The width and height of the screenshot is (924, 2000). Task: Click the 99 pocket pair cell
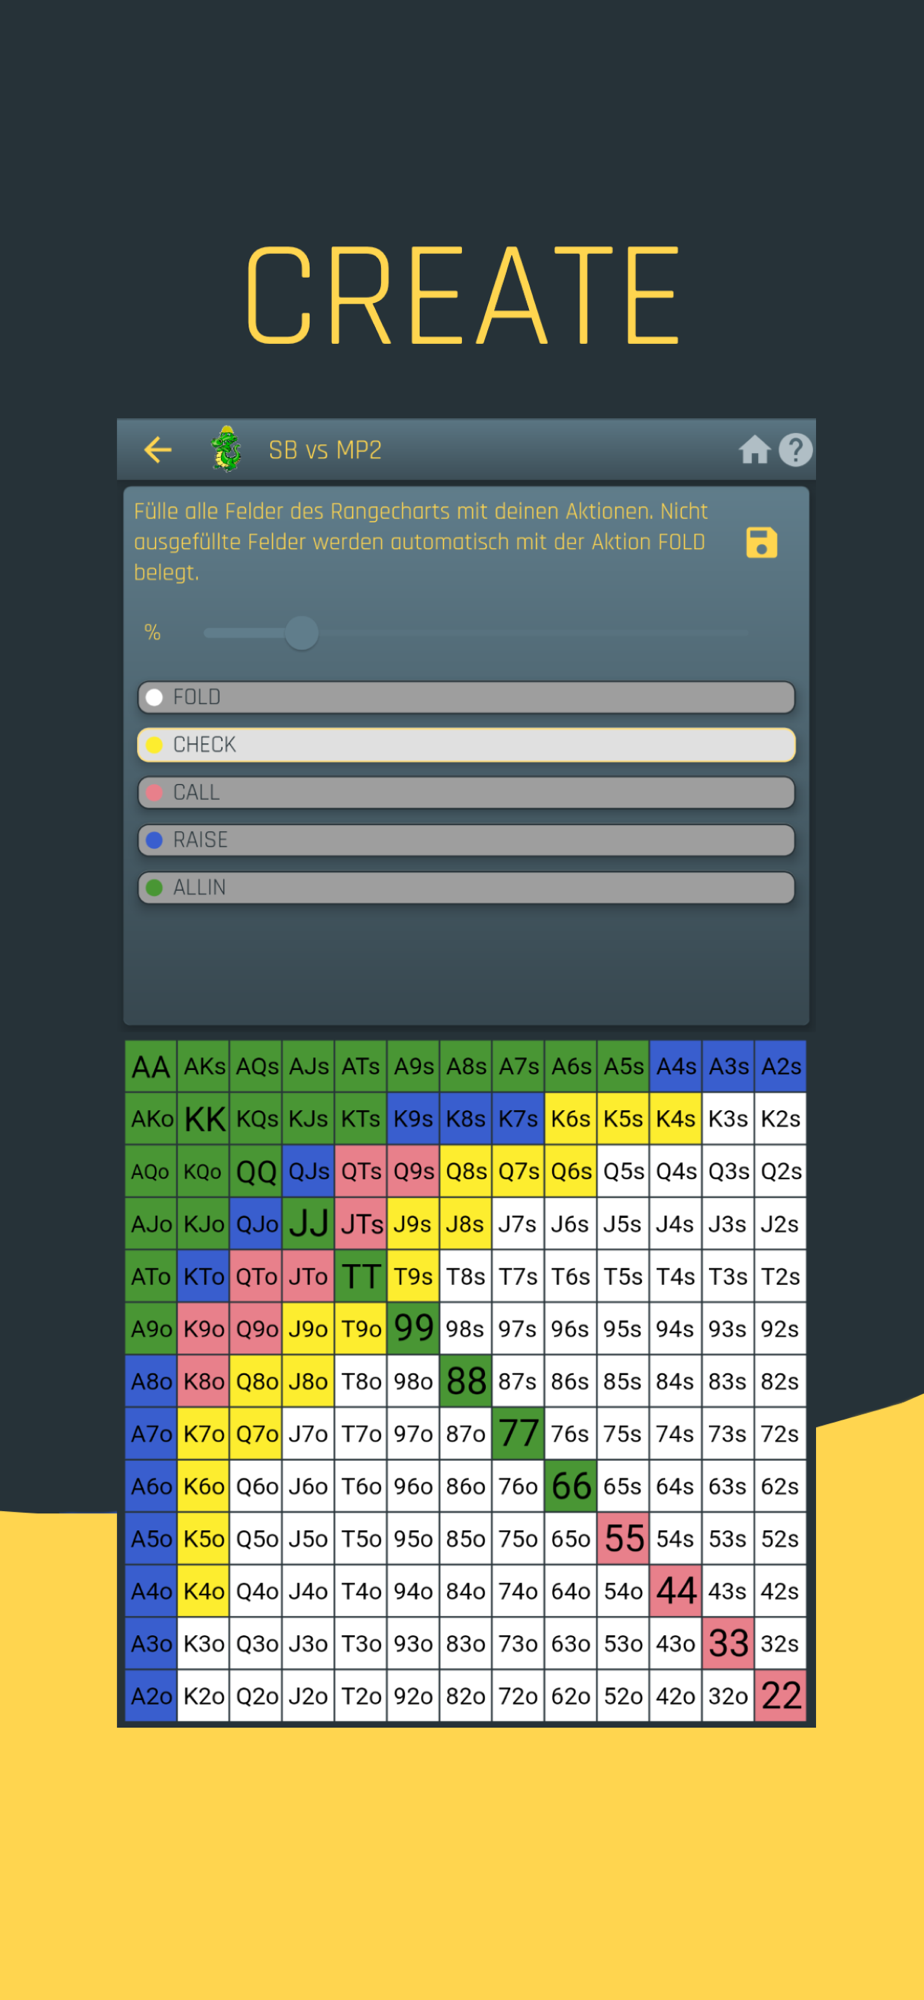point(413,1328)
